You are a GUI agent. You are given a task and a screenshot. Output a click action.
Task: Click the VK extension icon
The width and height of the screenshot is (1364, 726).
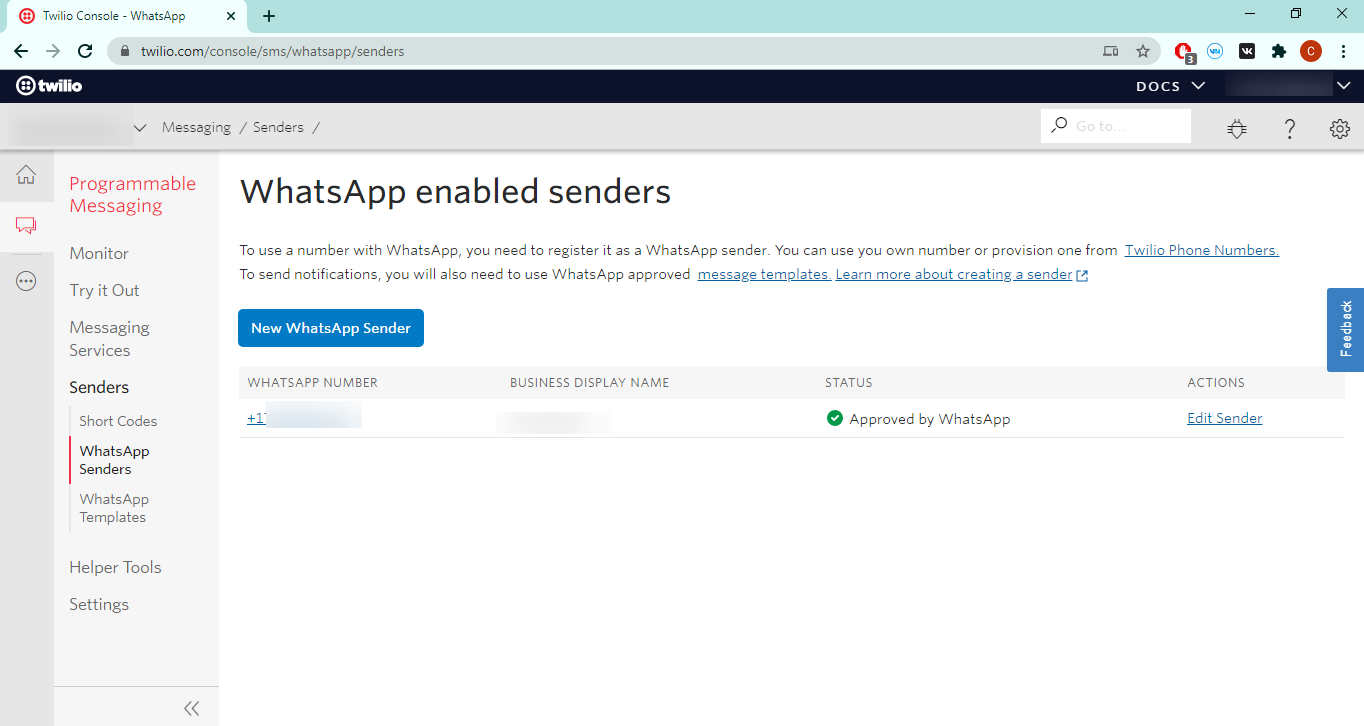point(1247,51)
